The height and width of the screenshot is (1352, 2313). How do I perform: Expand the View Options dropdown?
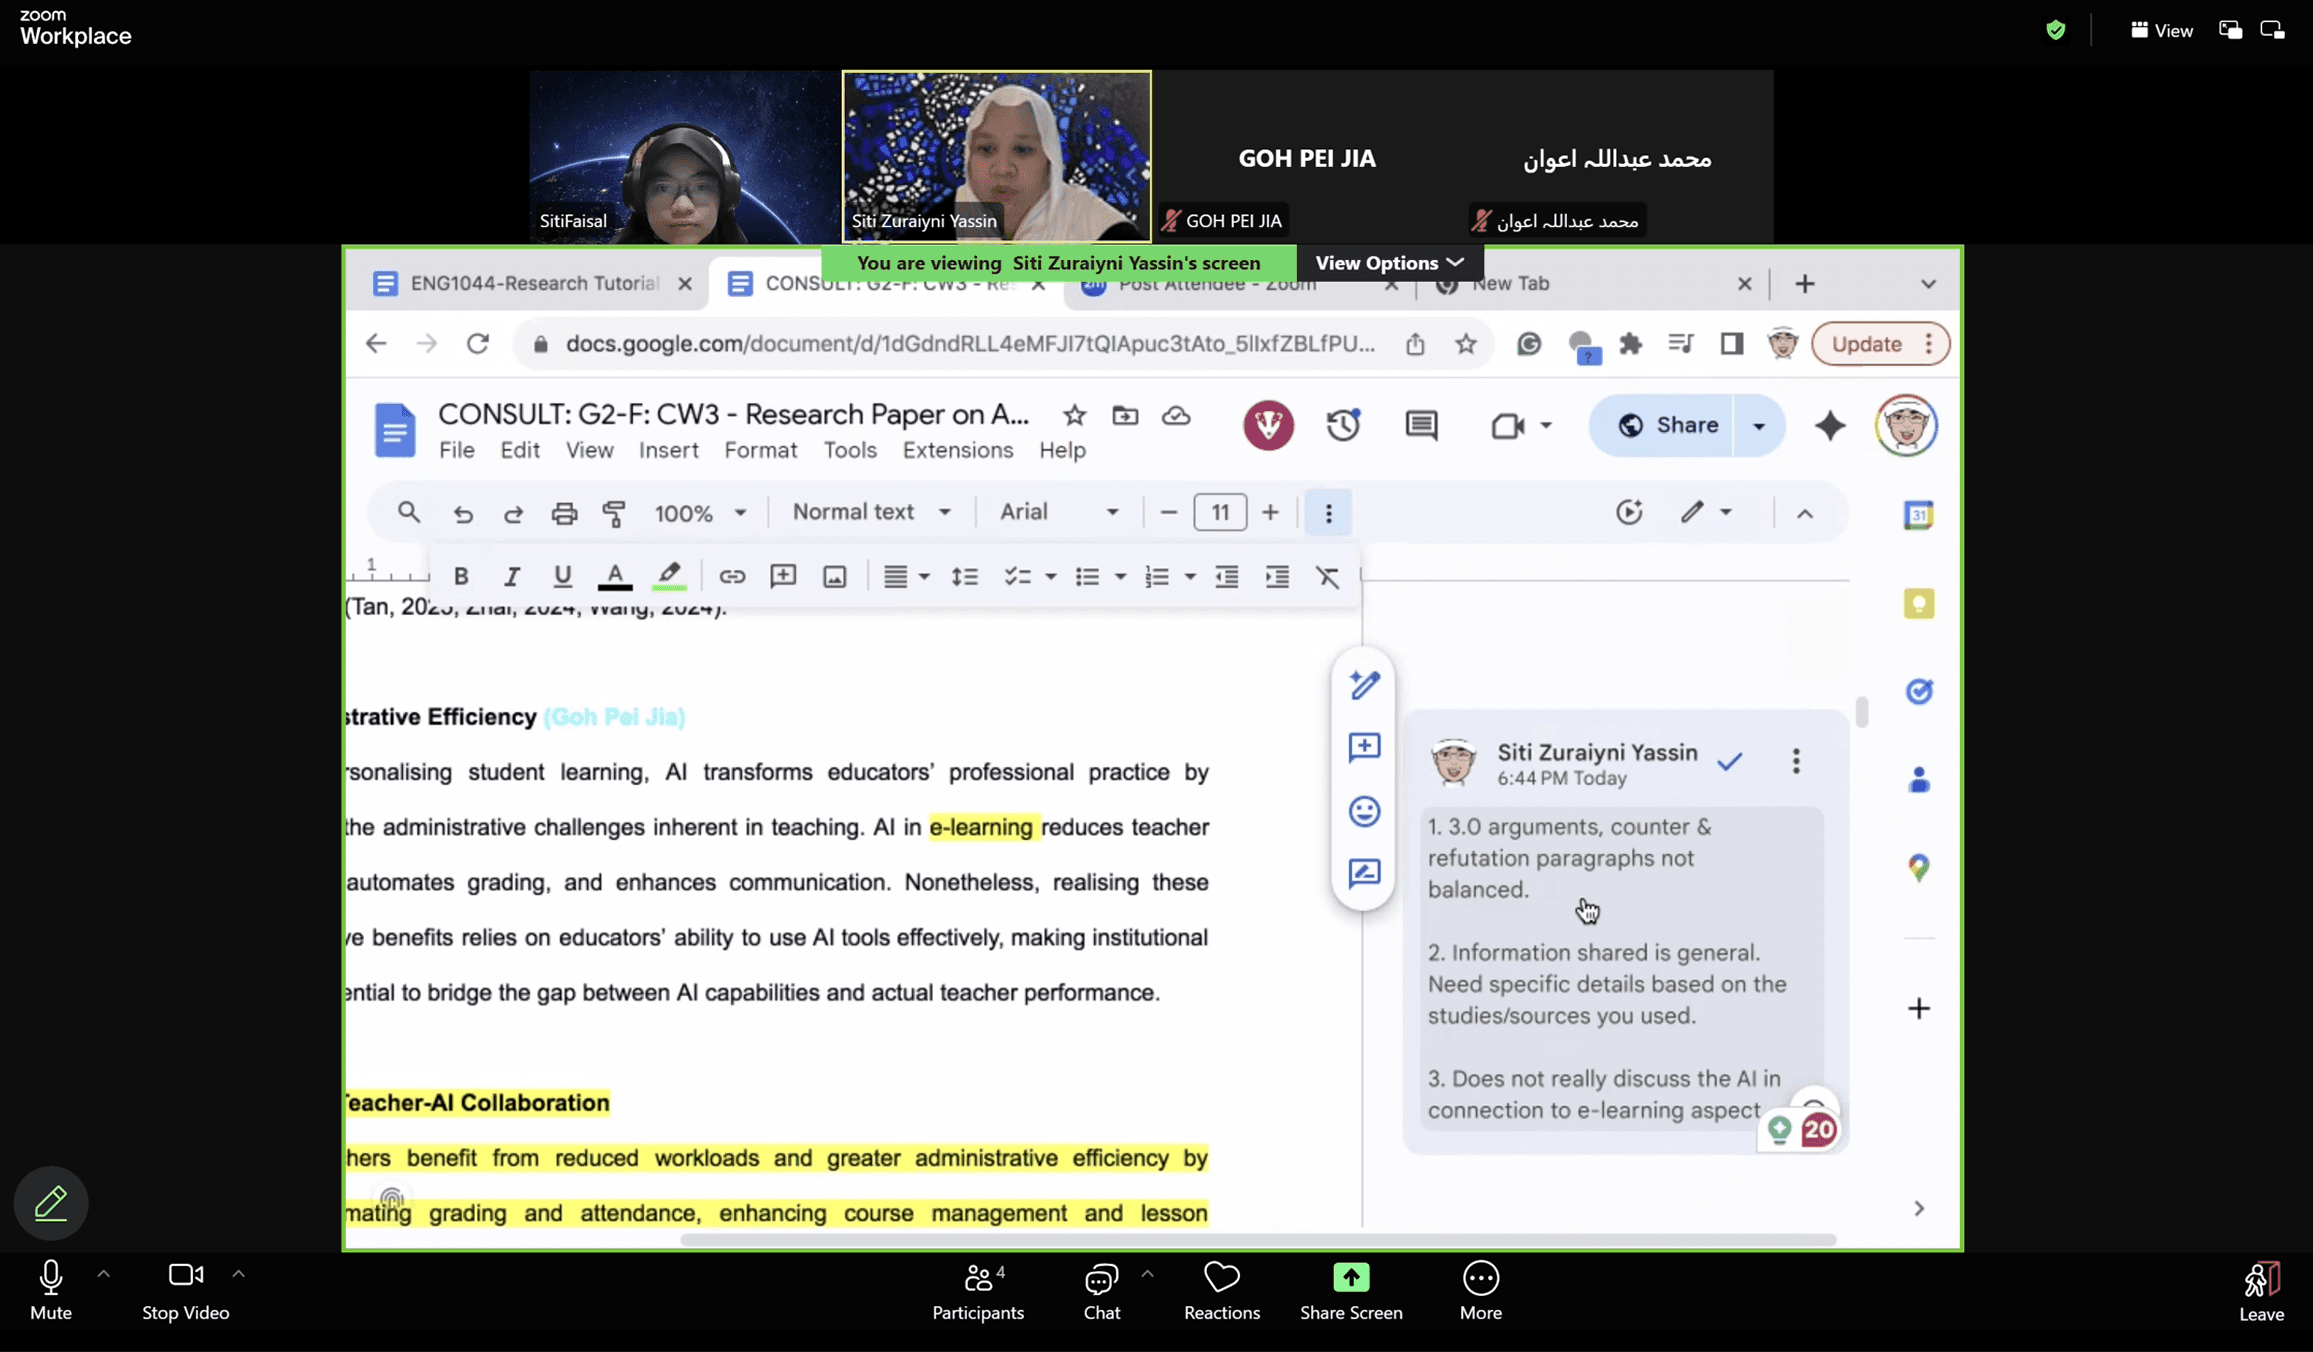click(x=1389, y=263)
